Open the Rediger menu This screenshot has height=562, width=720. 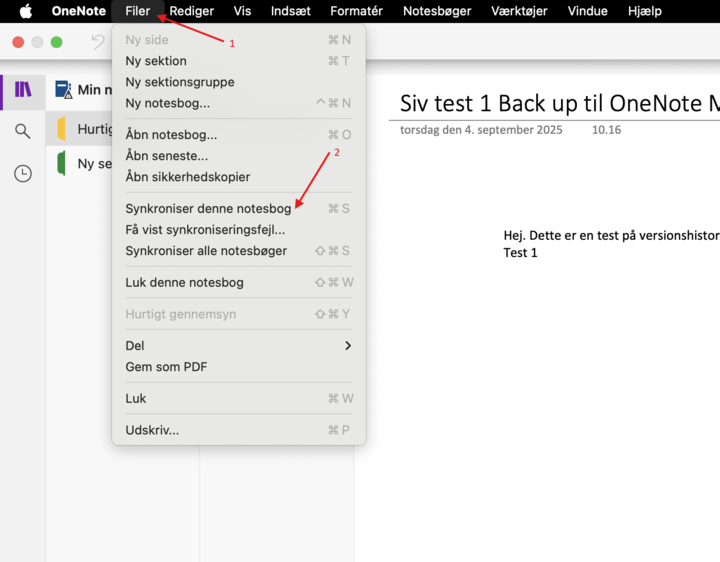coord(191,11)
